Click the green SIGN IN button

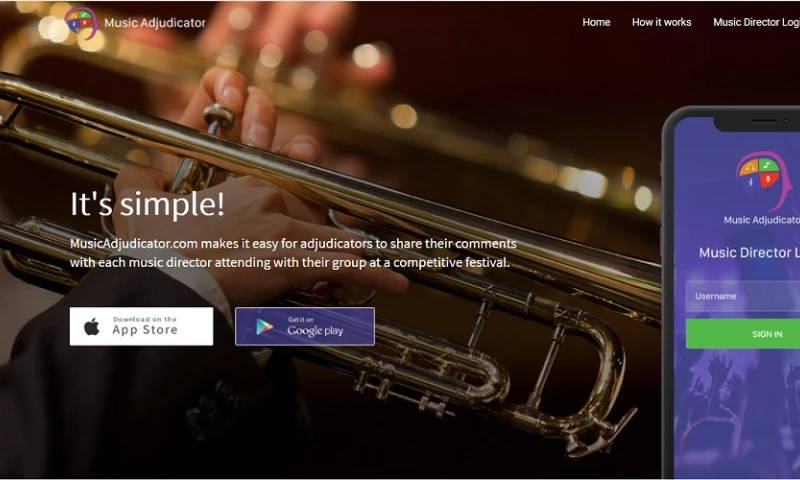[743, 334]
